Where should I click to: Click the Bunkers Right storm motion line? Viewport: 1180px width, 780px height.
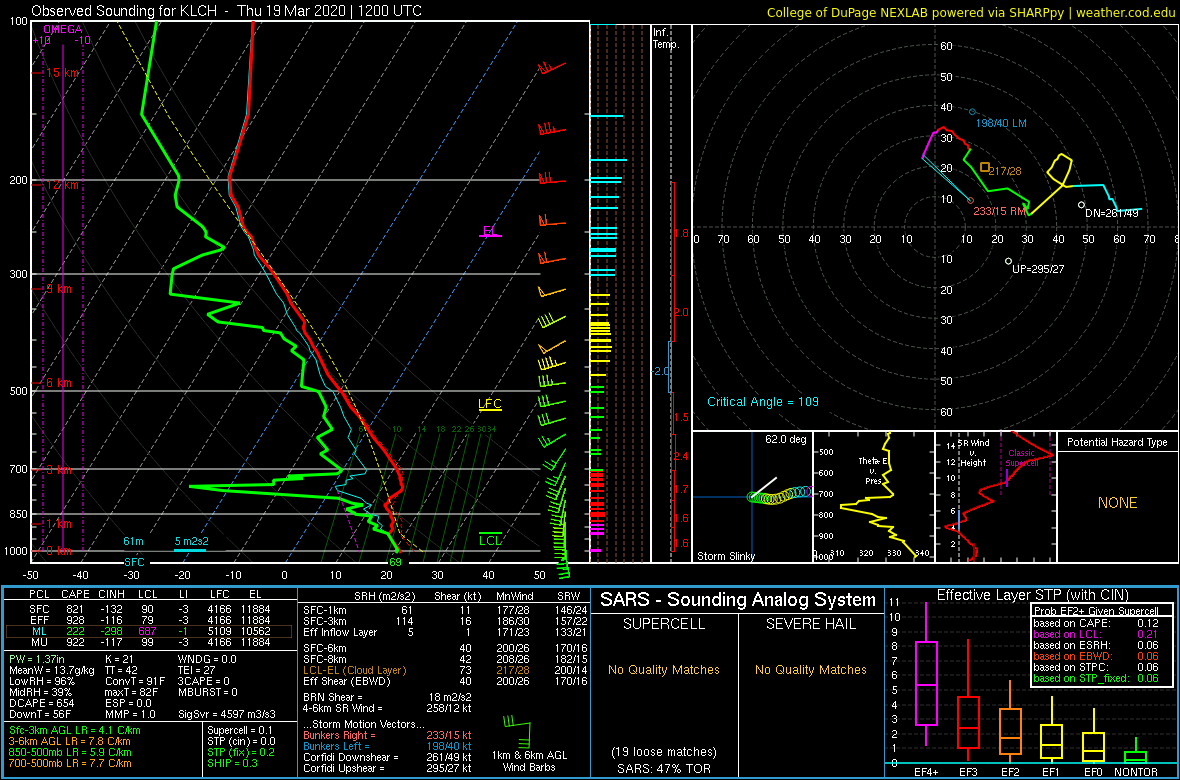pos(387,736)
